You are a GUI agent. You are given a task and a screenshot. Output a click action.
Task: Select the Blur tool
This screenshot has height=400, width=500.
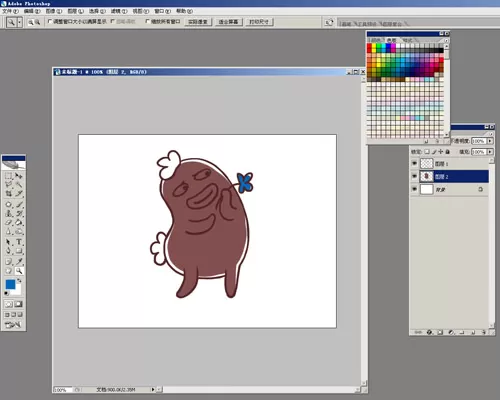click(x=8, y=231)
